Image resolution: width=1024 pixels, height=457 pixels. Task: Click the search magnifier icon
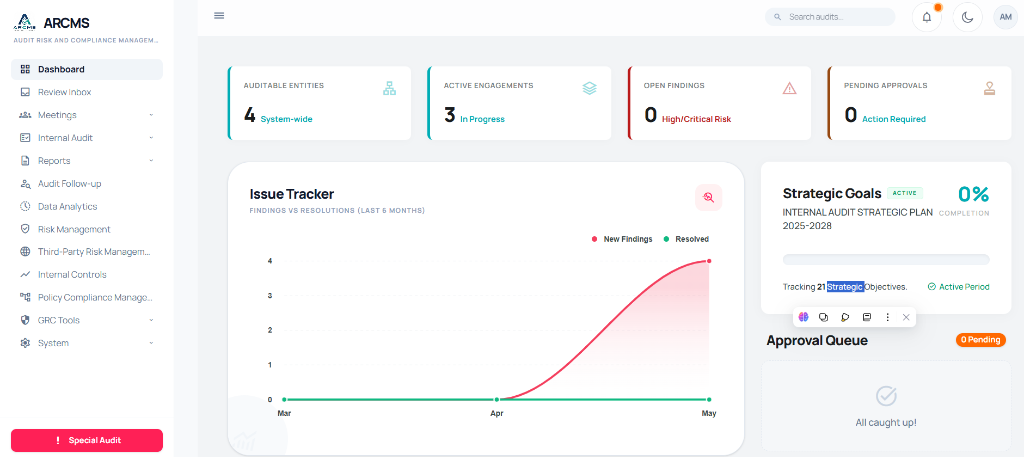(x=777, y=17)
